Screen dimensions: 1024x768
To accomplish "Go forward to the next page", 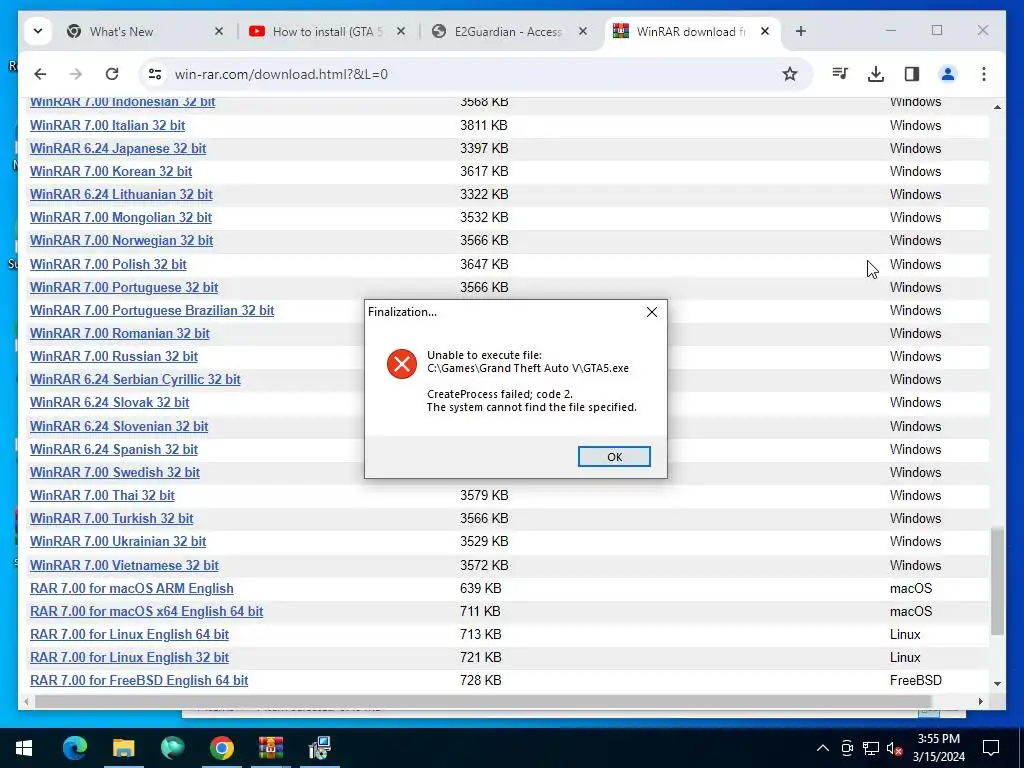I will click(x=76, y=74).
